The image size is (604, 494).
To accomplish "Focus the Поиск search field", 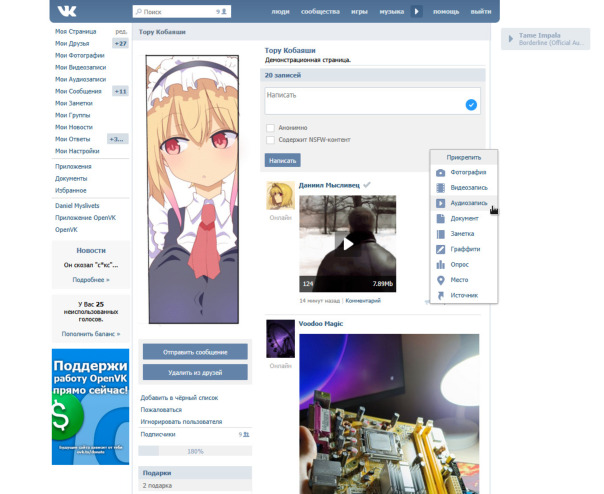I will point(182,12).
